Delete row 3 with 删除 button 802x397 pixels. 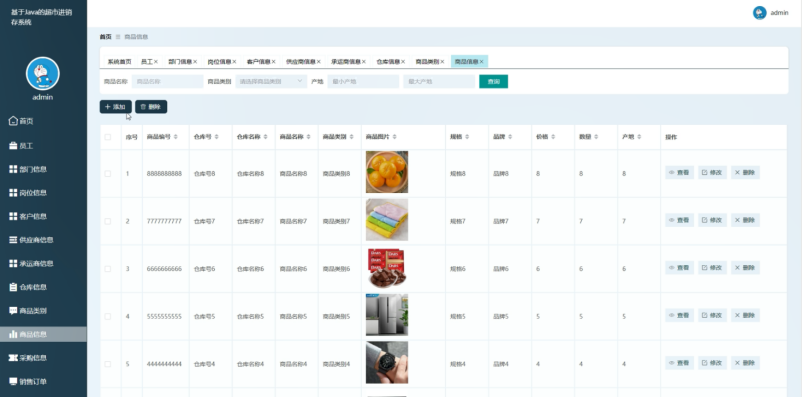[745, 268]
